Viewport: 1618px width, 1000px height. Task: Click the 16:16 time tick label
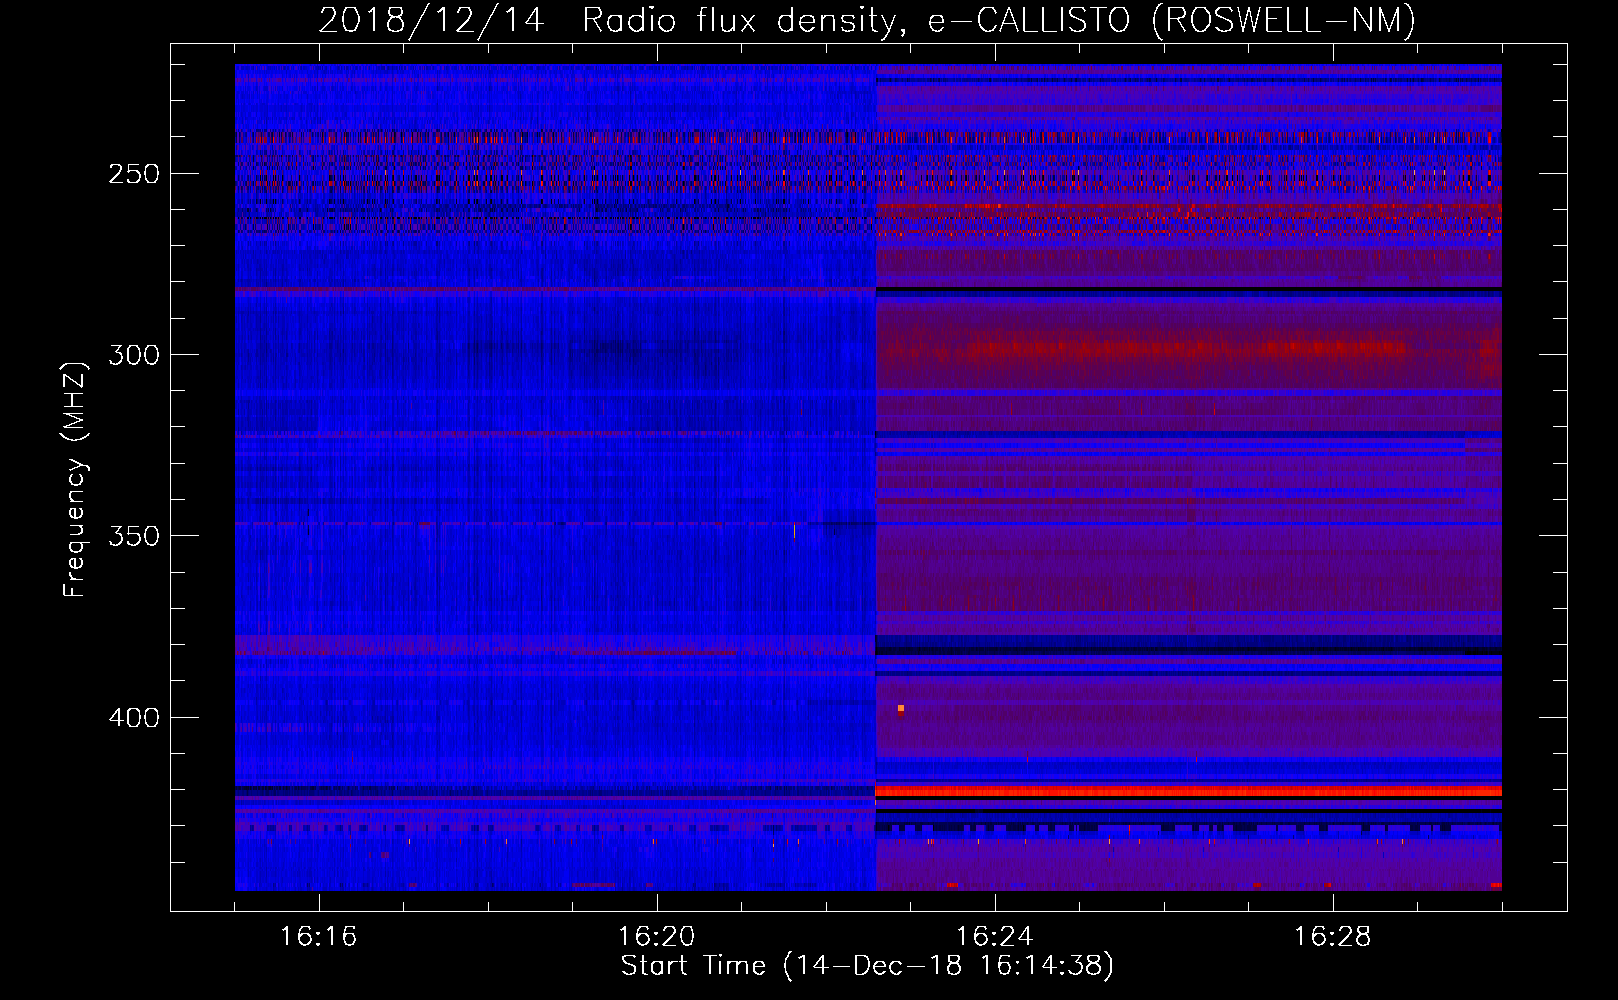[x=319, y=937]
